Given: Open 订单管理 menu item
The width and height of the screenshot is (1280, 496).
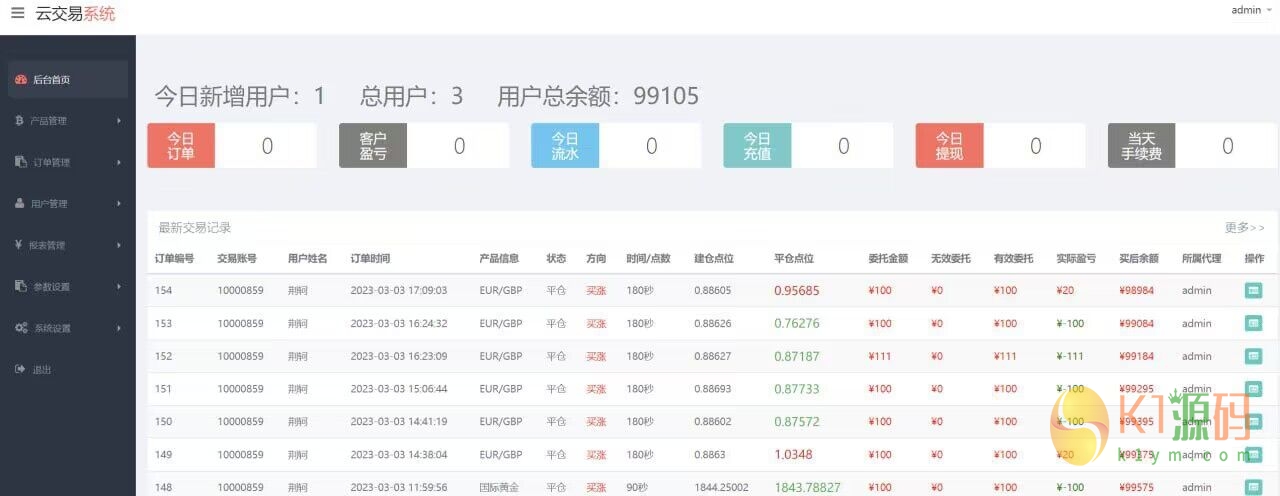Looking at the screenshot, I should tap(51, 162).
